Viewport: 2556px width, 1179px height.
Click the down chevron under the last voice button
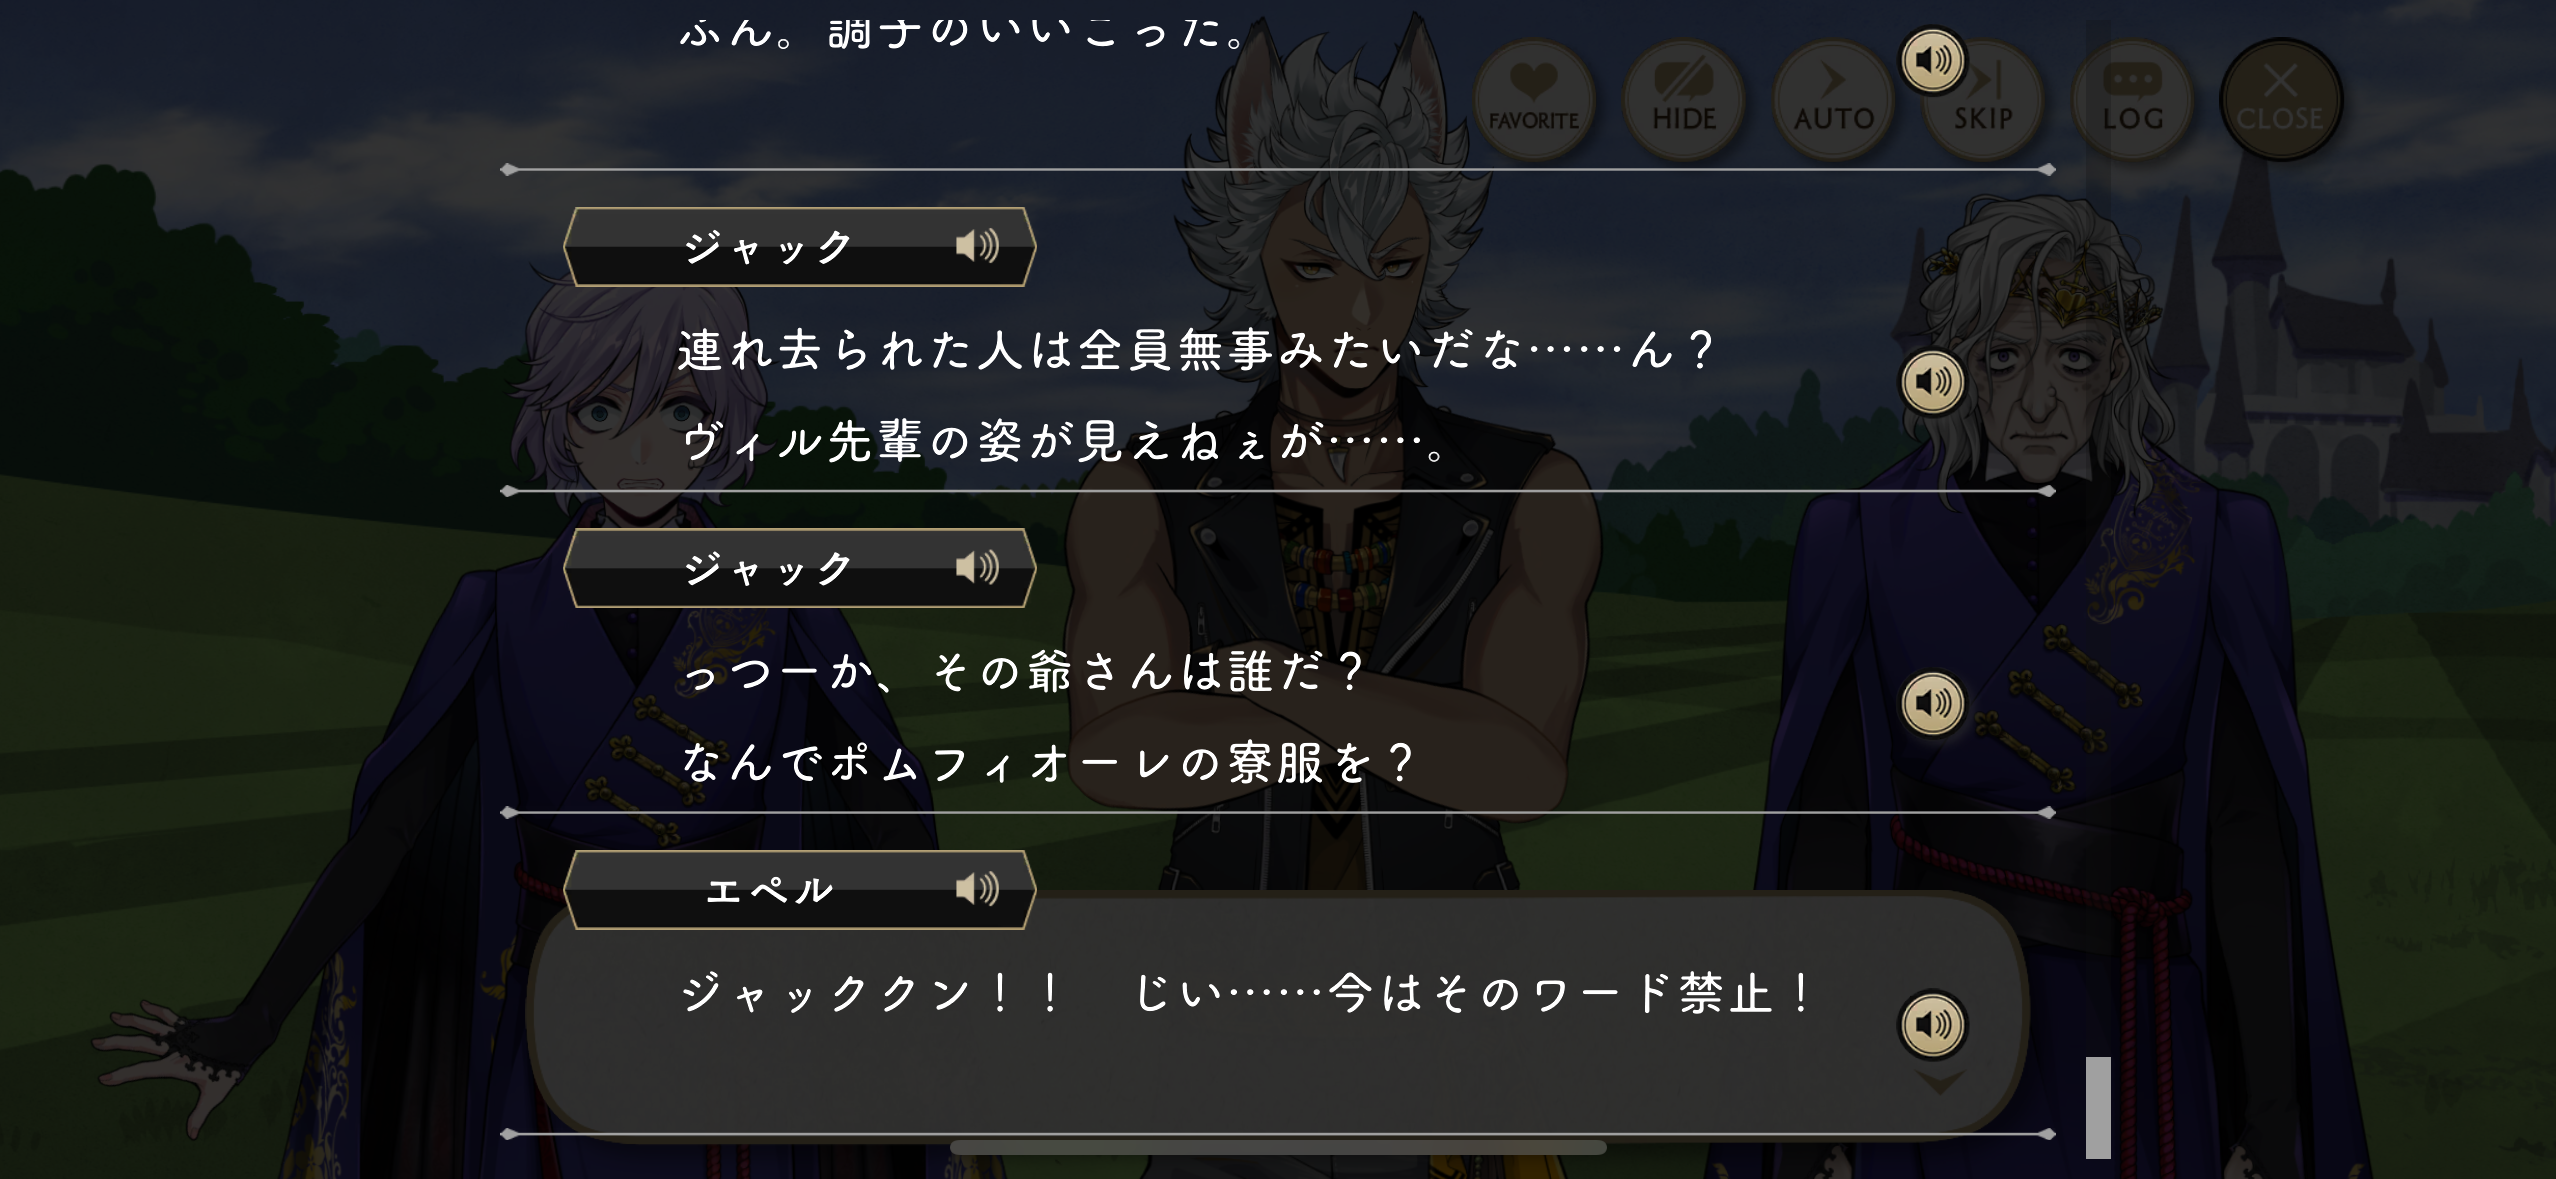[x=1938, y=1083]
